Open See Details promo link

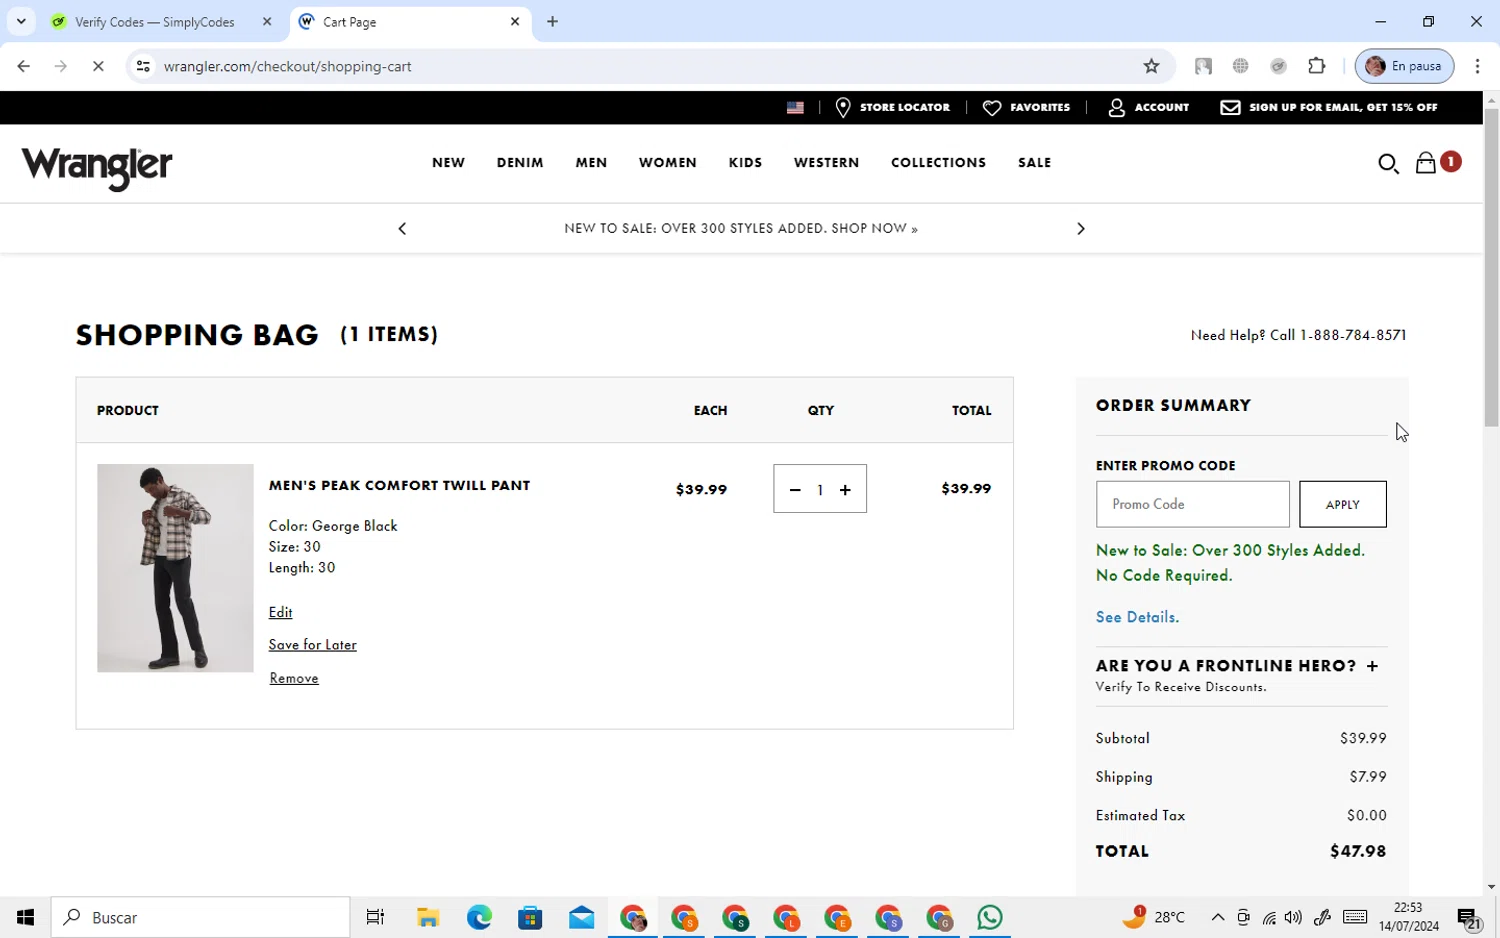click(1137, 617)
